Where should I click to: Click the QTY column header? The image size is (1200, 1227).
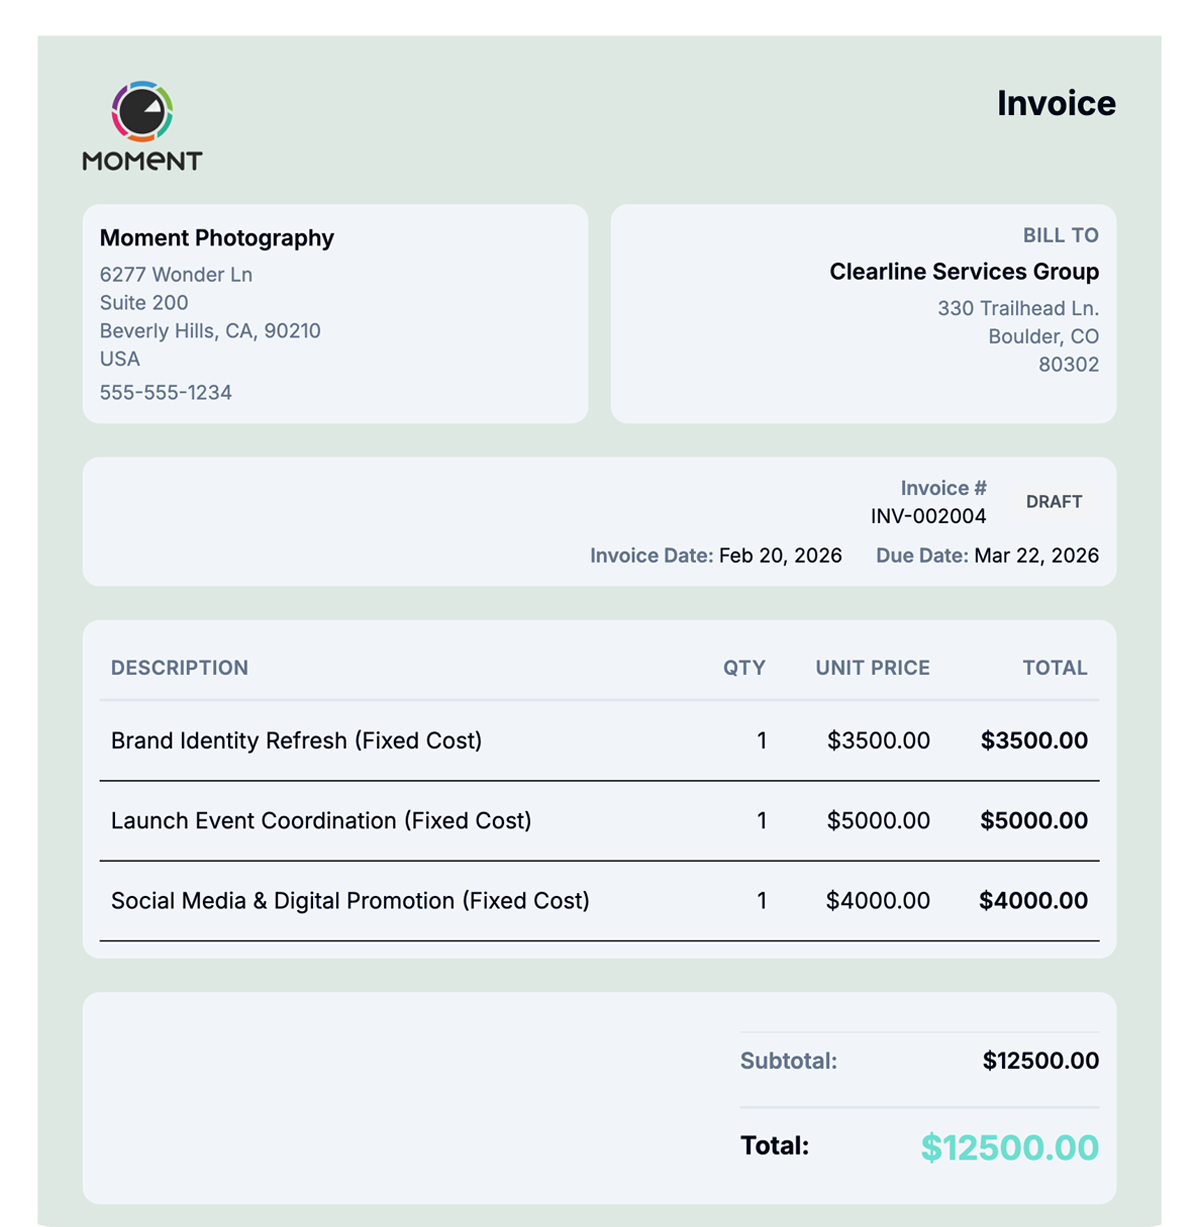click(744, 668)
